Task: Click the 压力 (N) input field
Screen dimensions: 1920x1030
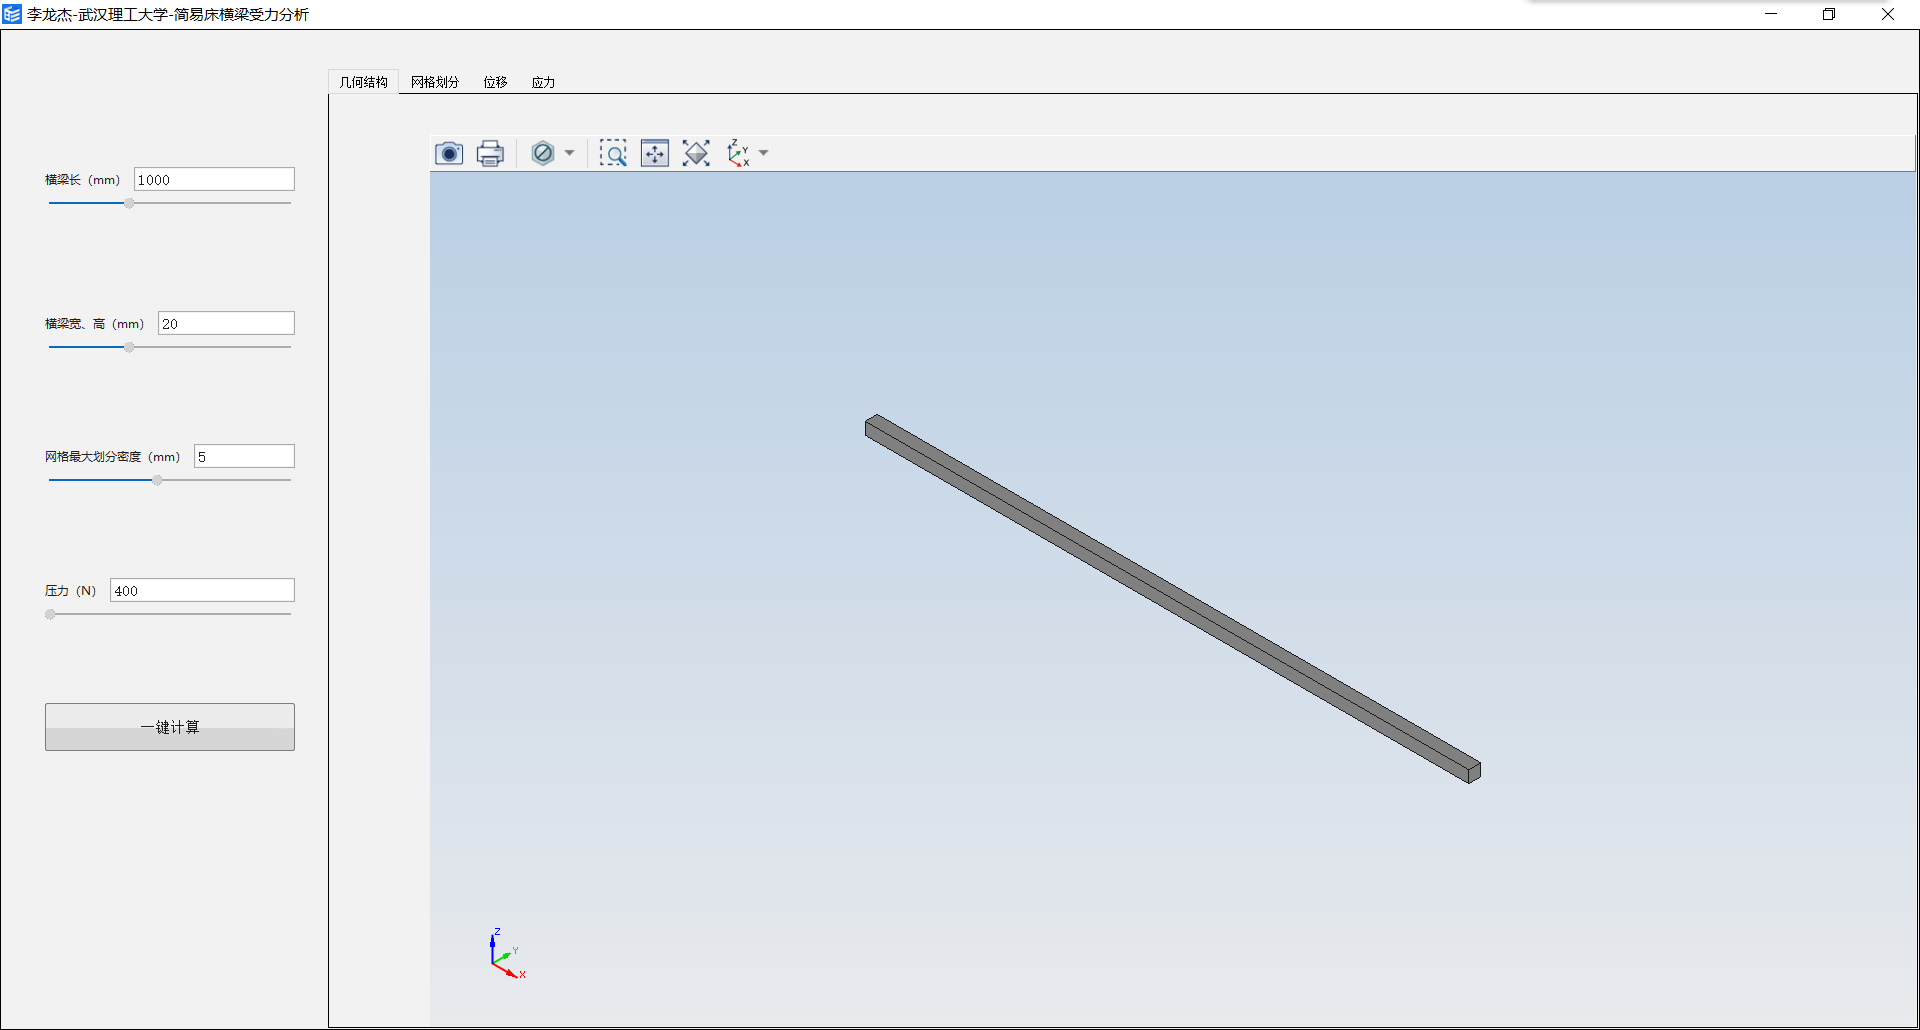Action: [x=202, y=590]
